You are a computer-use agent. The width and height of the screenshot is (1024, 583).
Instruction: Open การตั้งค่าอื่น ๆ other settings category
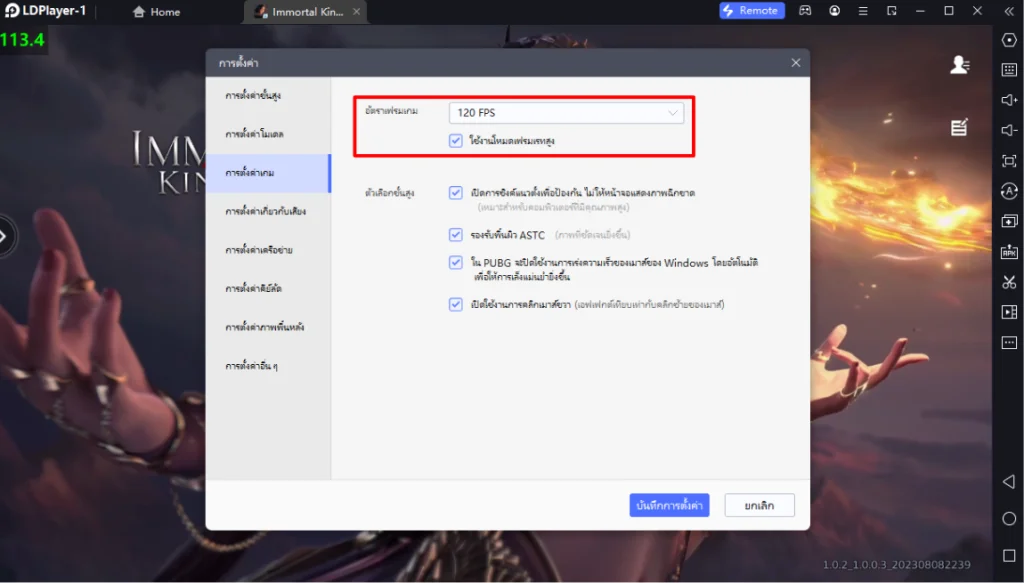coord(268,366)
